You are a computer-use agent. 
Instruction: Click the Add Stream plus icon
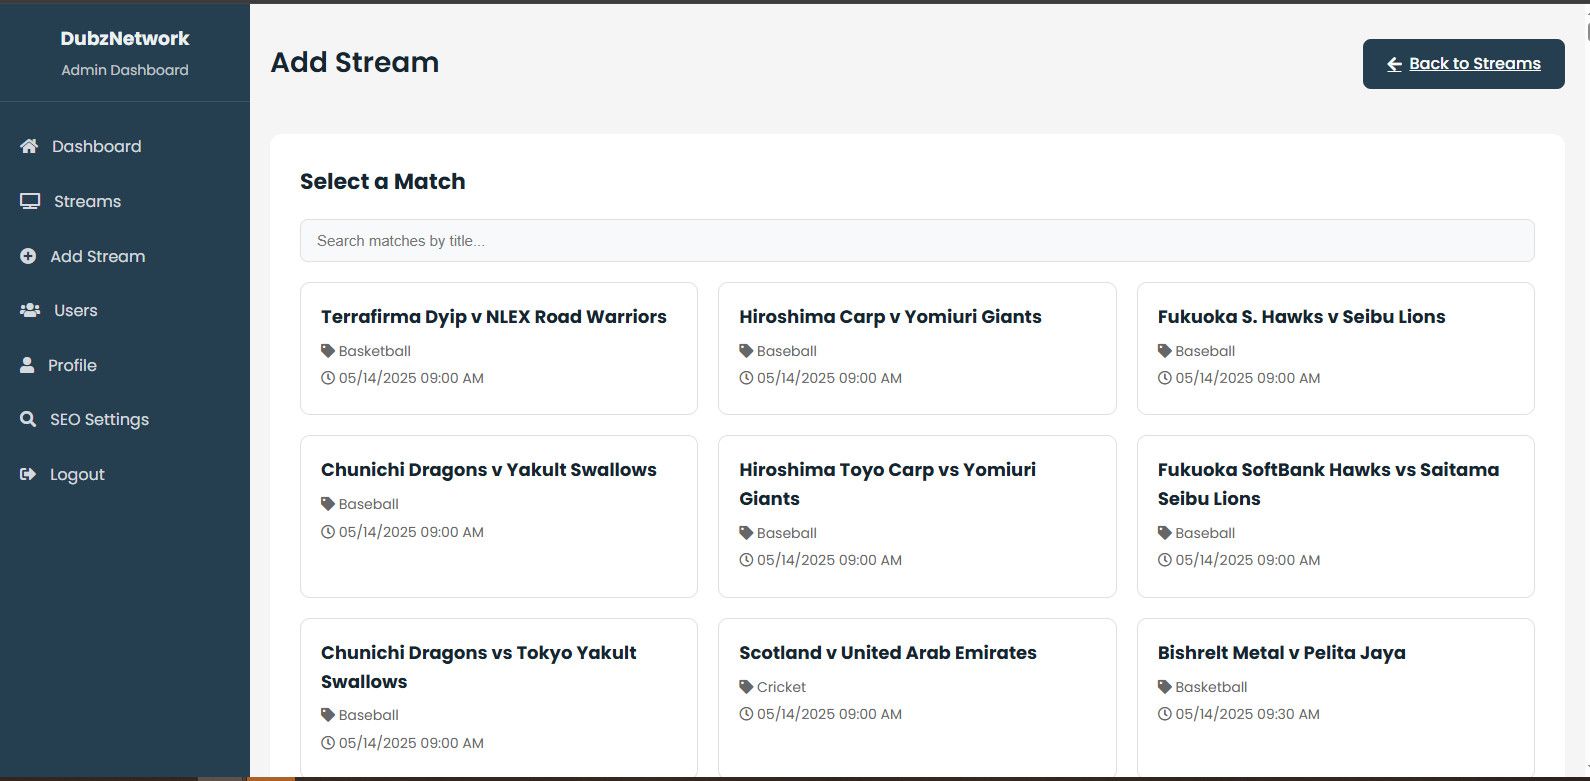coord(28,256)
